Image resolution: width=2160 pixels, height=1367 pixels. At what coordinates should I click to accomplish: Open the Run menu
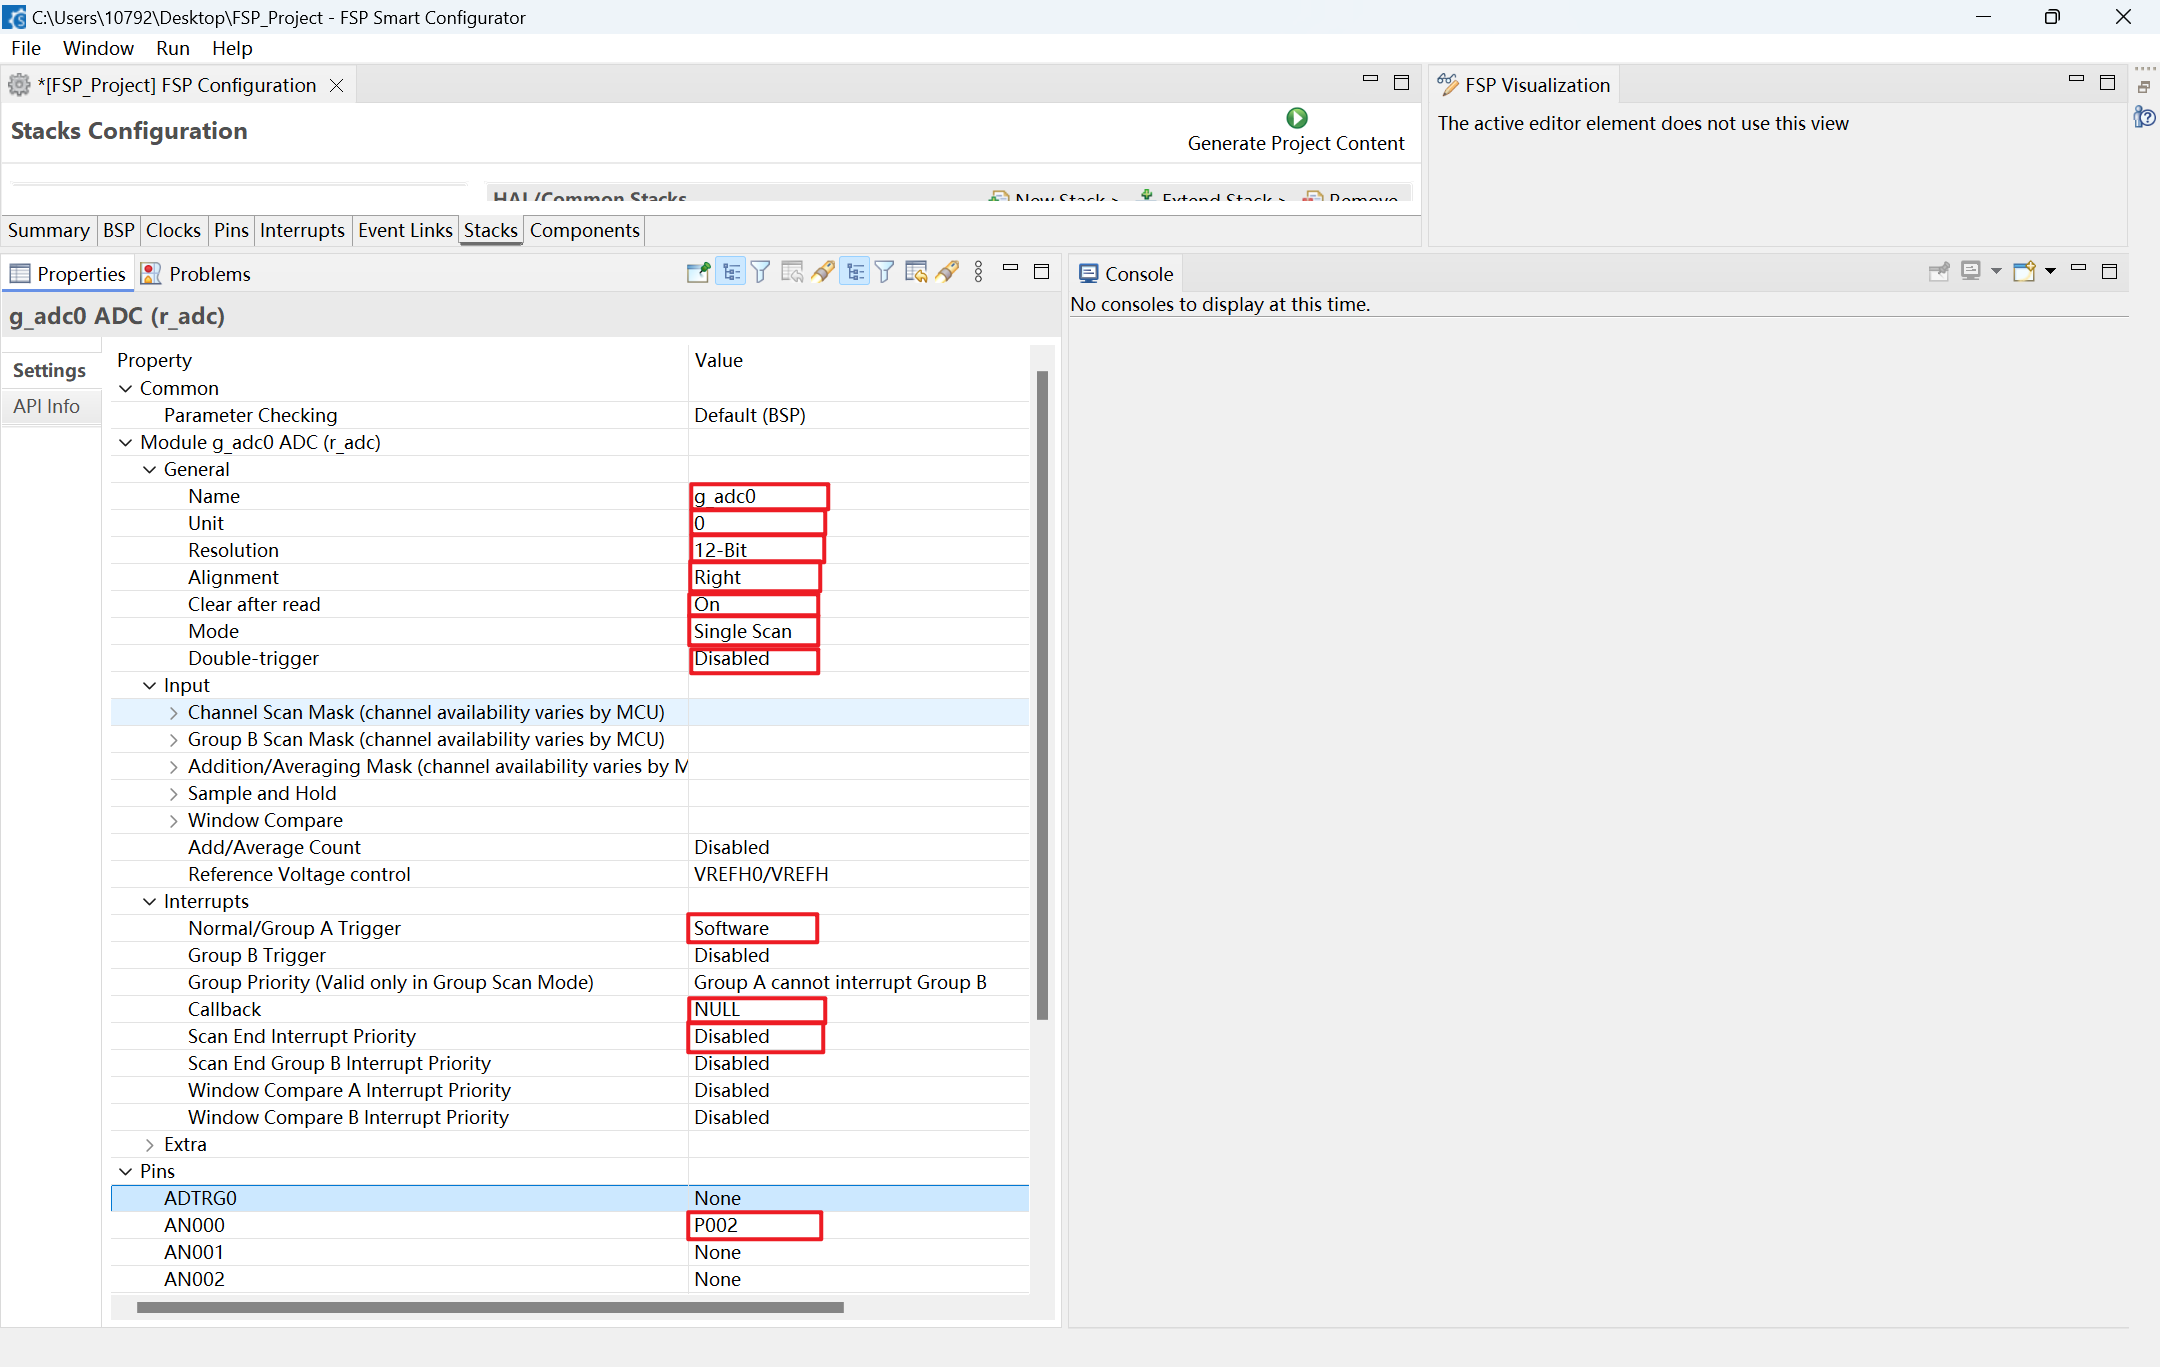173,48
